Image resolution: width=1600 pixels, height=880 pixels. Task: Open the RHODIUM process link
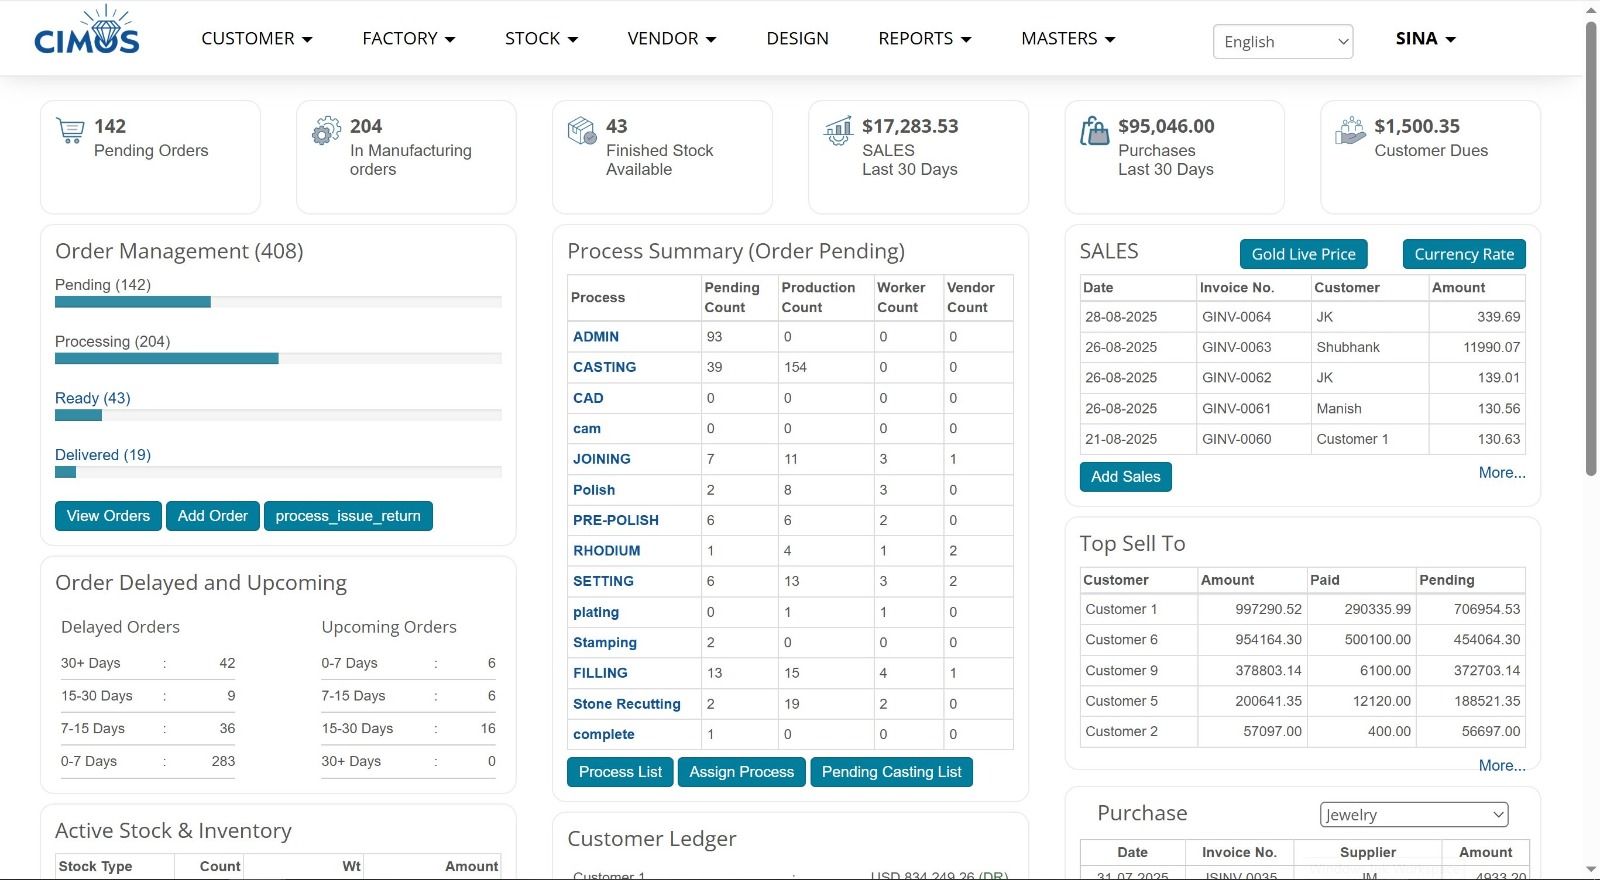coord(607,550)
